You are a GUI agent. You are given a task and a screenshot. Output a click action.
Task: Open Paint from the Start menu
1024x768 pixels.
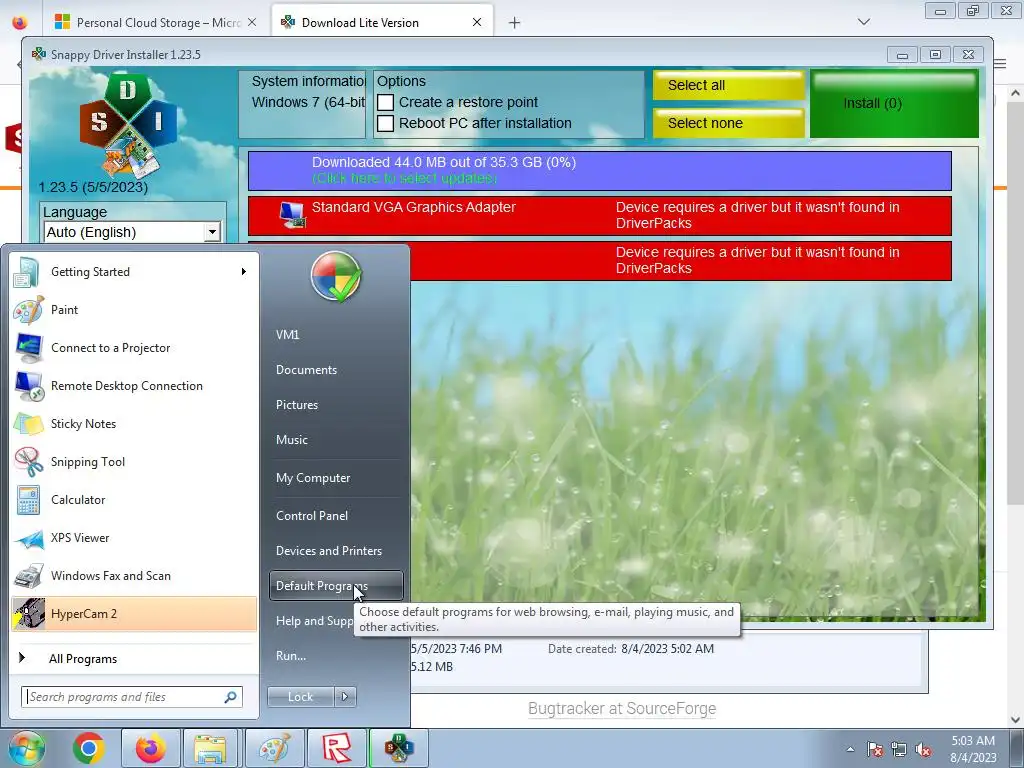(134, 310)
